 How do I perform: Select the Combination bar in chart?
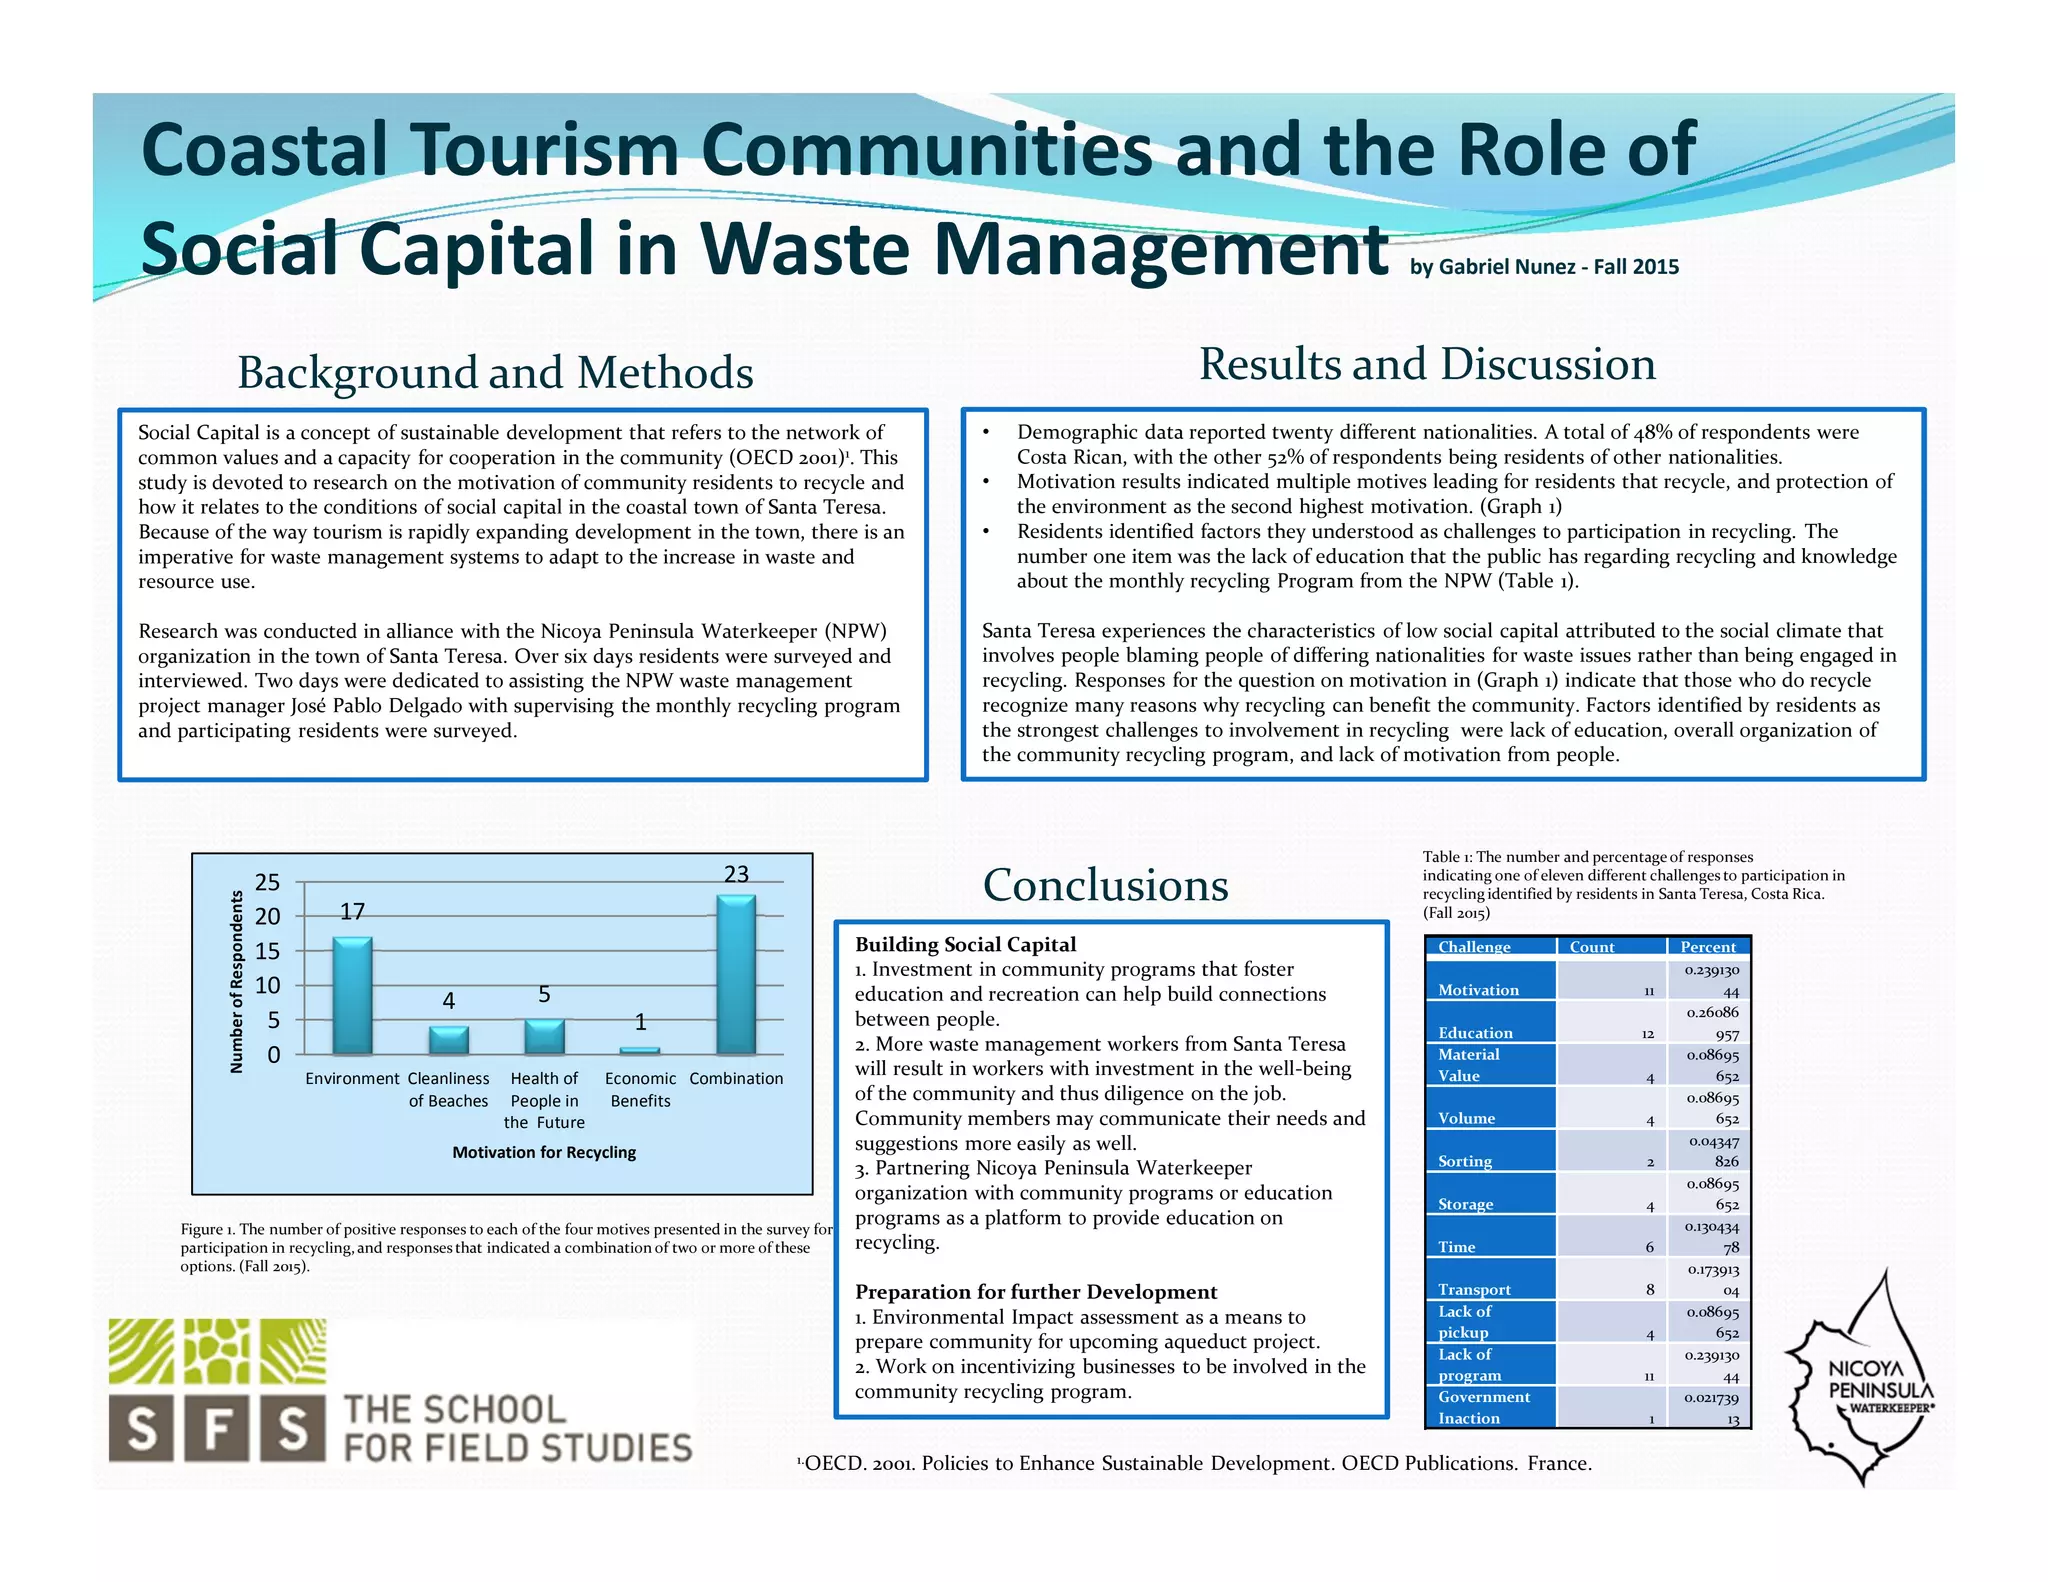(x=736, y=975)
